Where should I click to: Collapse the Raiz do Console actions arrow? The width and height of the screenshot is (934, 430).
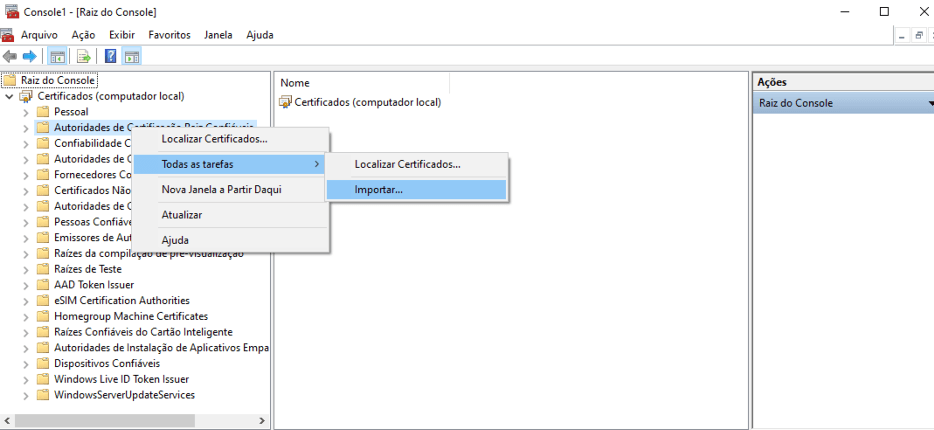[x=930, y=103]
